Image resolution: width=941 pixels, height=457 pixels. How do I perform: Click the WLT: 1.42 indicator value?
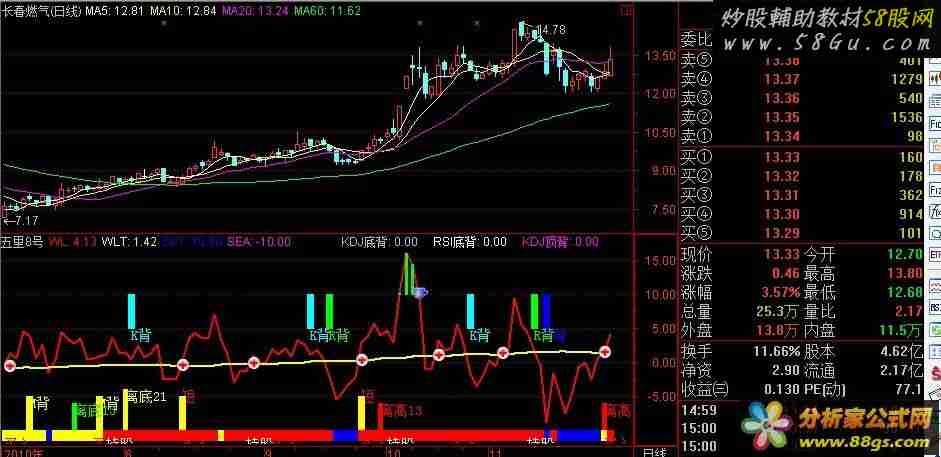[x=129, y=242]
